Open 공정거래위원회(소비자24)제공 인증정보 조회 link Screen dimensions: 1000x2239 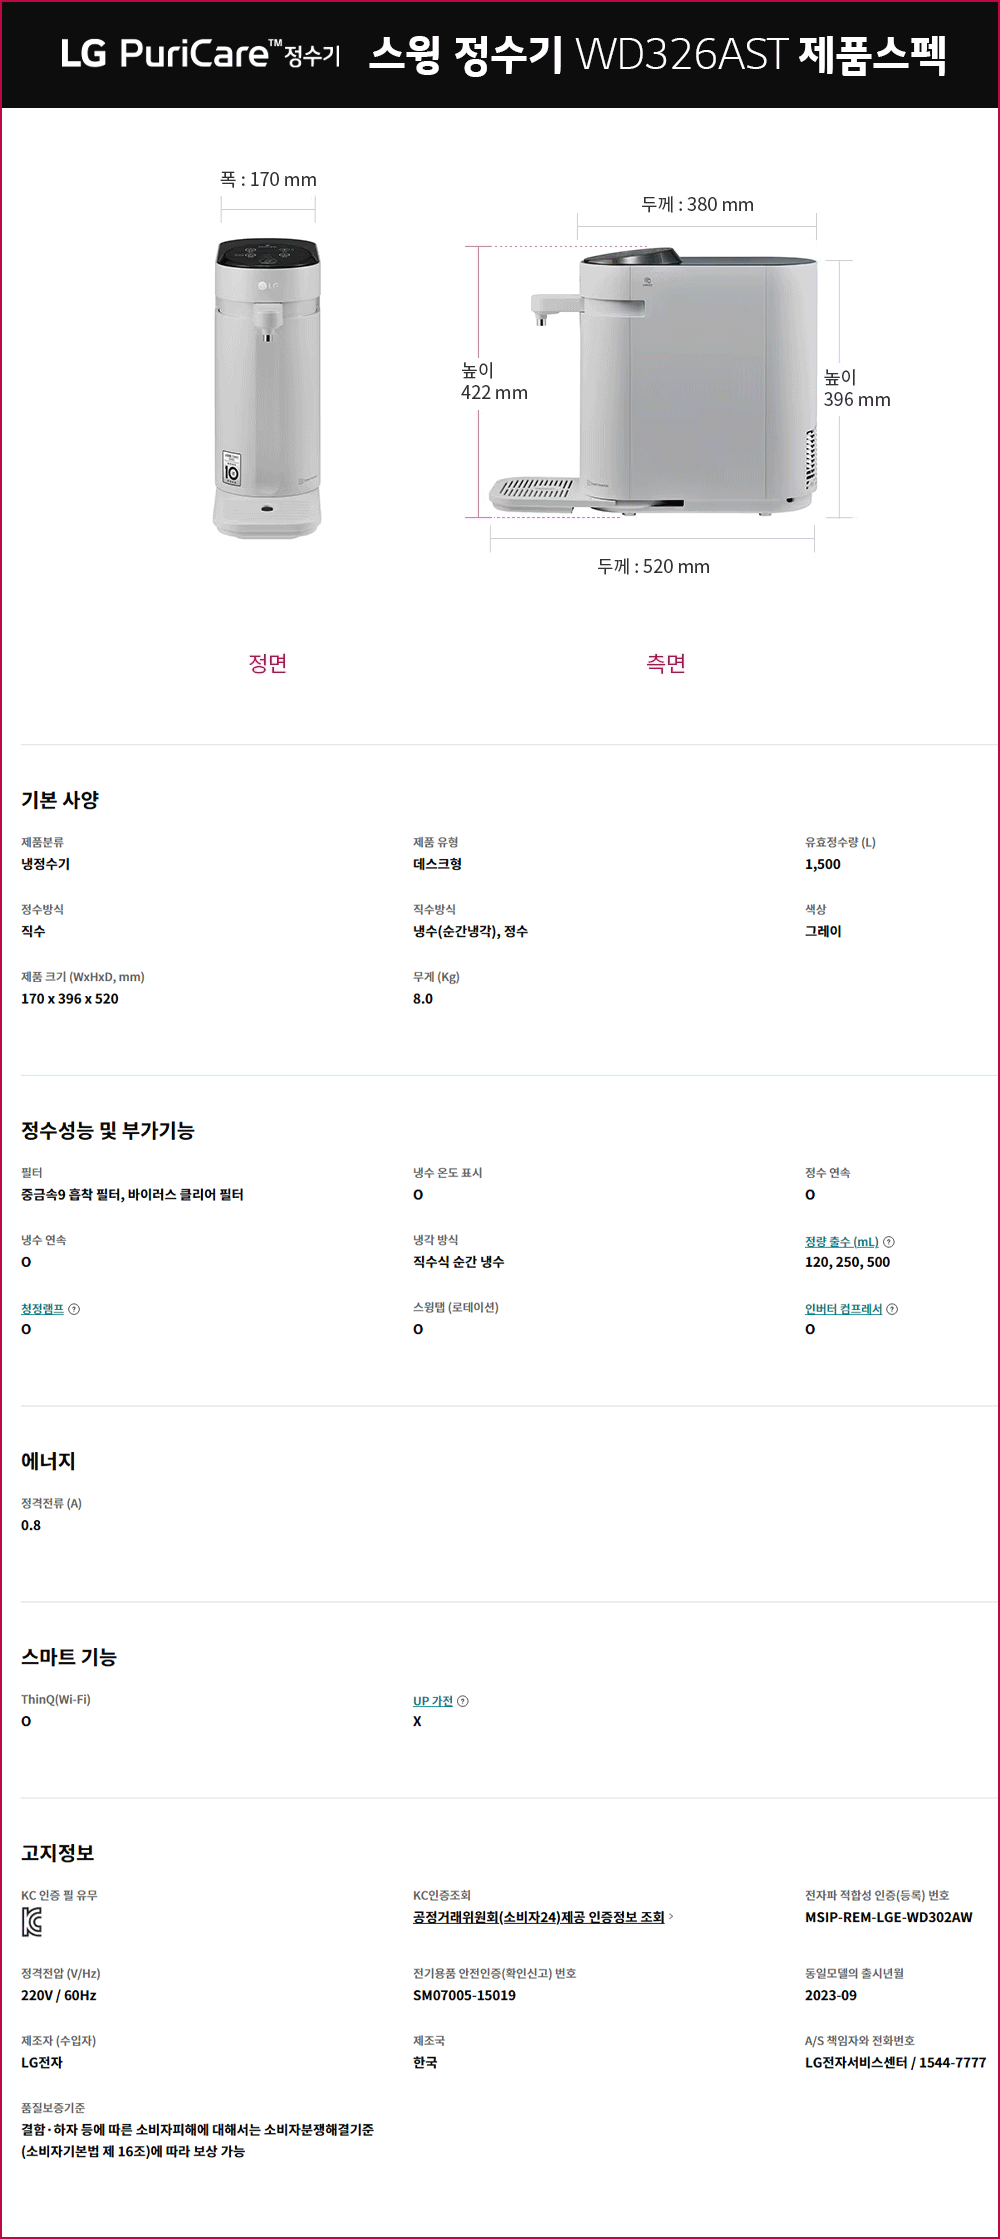539,1917
